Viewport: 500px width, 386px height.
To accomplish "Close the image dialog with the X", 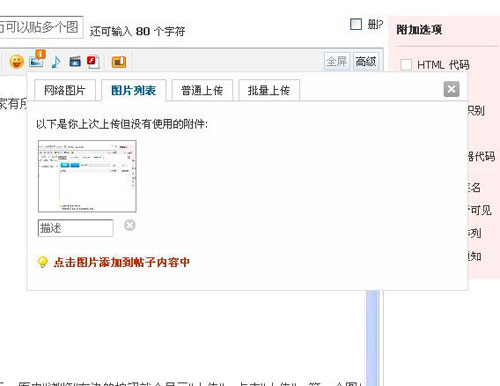I will coord(451,89).
